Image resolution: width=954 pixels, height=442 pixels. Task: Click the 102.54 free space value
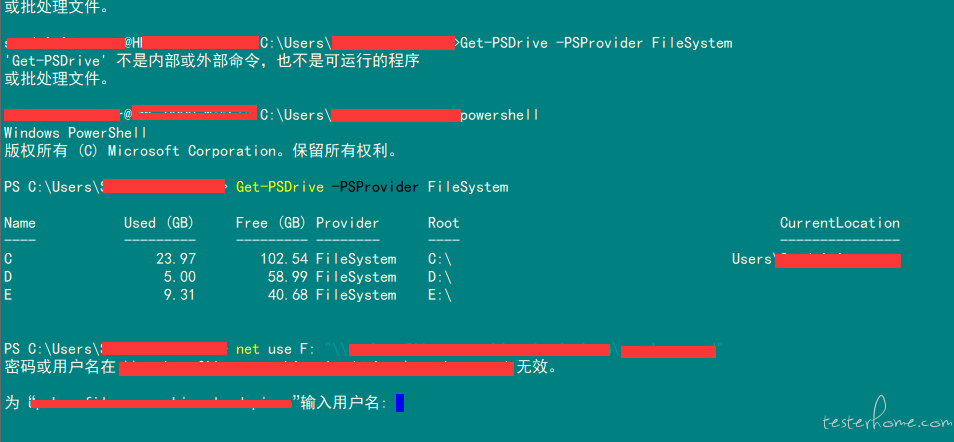point(284,259)
